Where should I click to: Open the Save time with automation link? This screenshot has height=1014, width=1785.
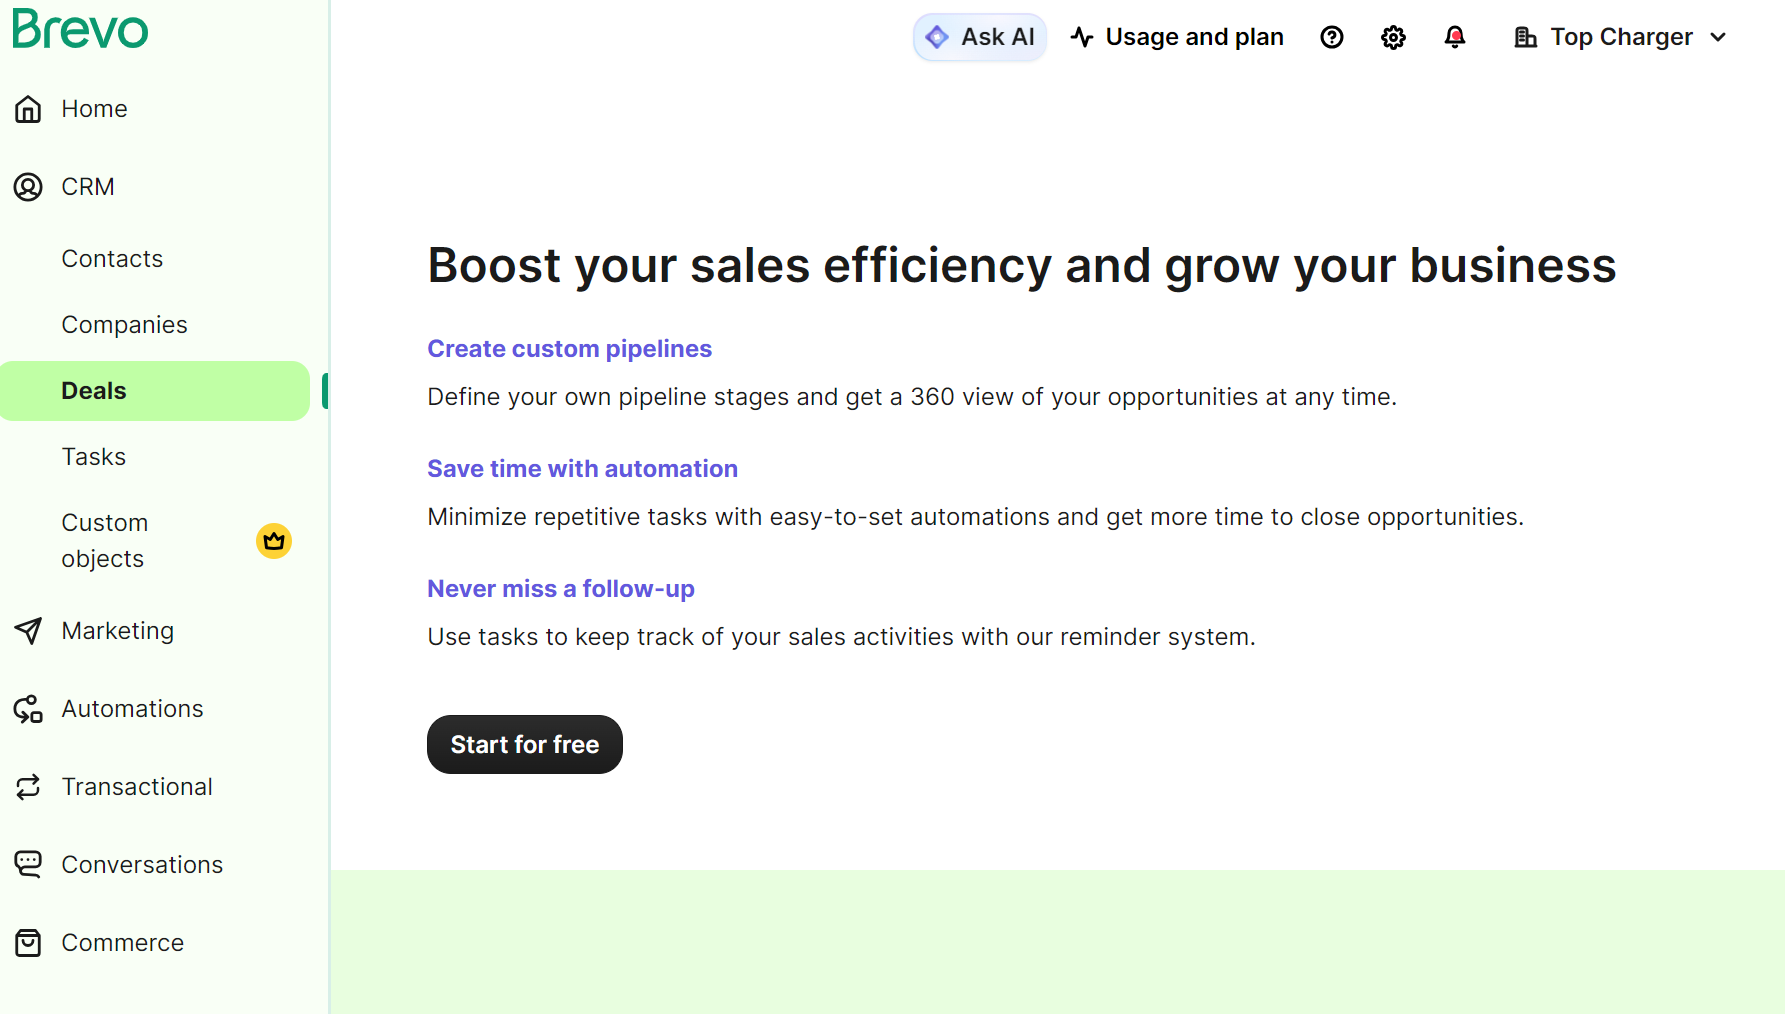(x=583, y=468)
